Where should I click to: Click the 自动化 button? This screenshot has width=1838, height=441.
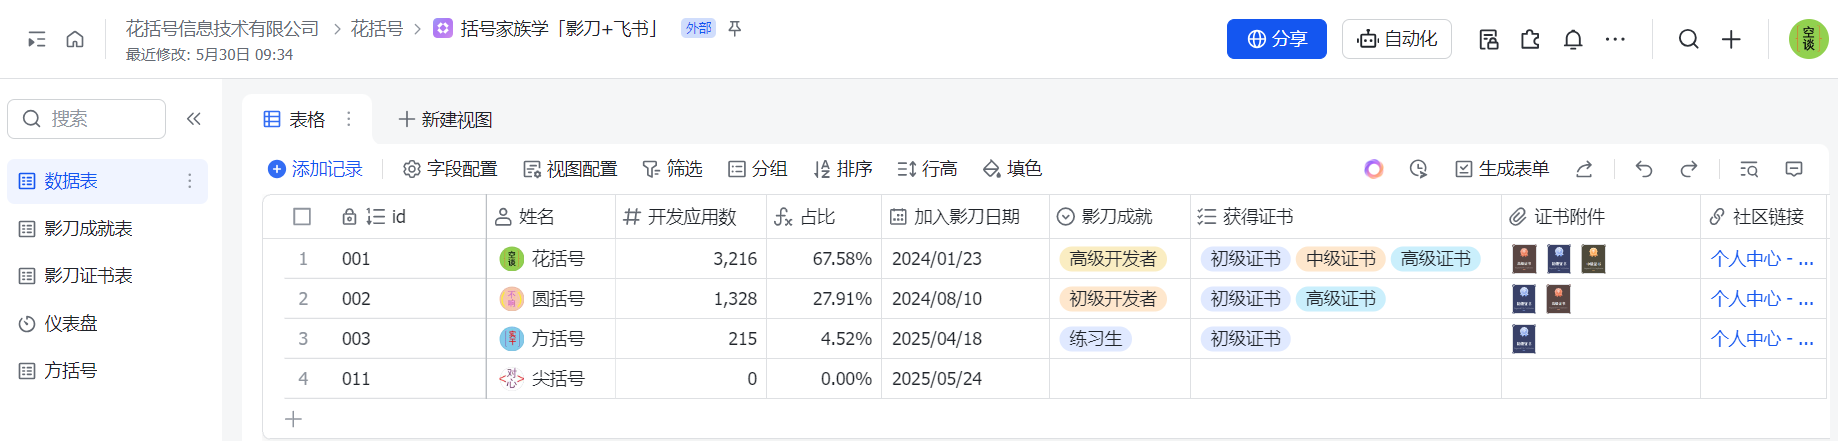click(1396, 39)
